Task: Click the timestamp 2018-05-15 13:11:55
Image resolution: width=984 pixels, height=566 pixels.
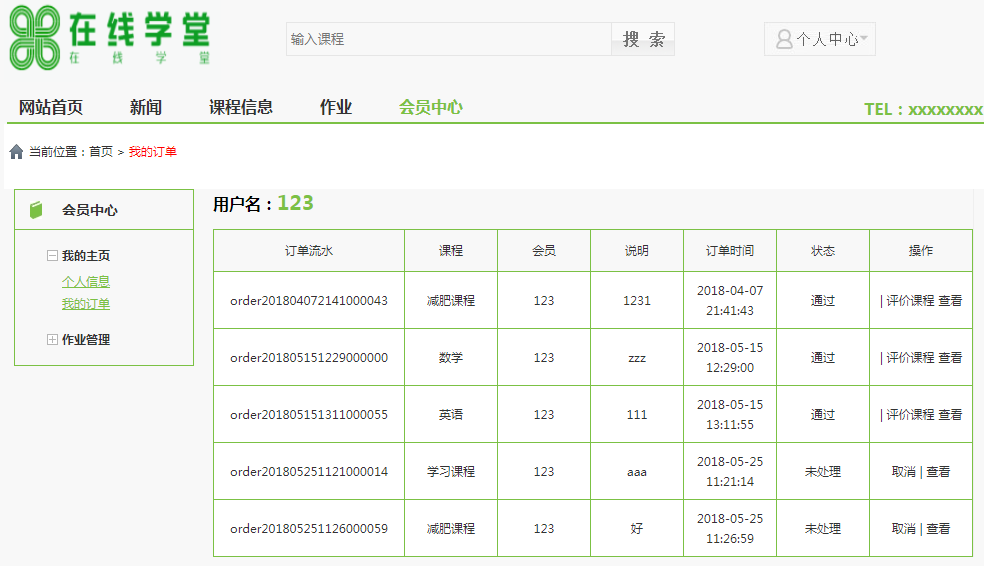Action: [730, 415]
